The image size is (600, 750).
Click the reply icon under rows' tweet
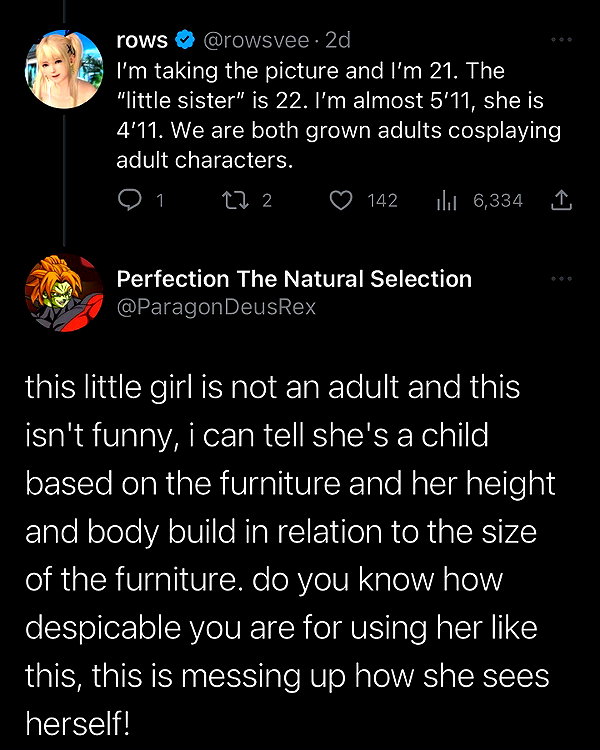click(129, 200)
